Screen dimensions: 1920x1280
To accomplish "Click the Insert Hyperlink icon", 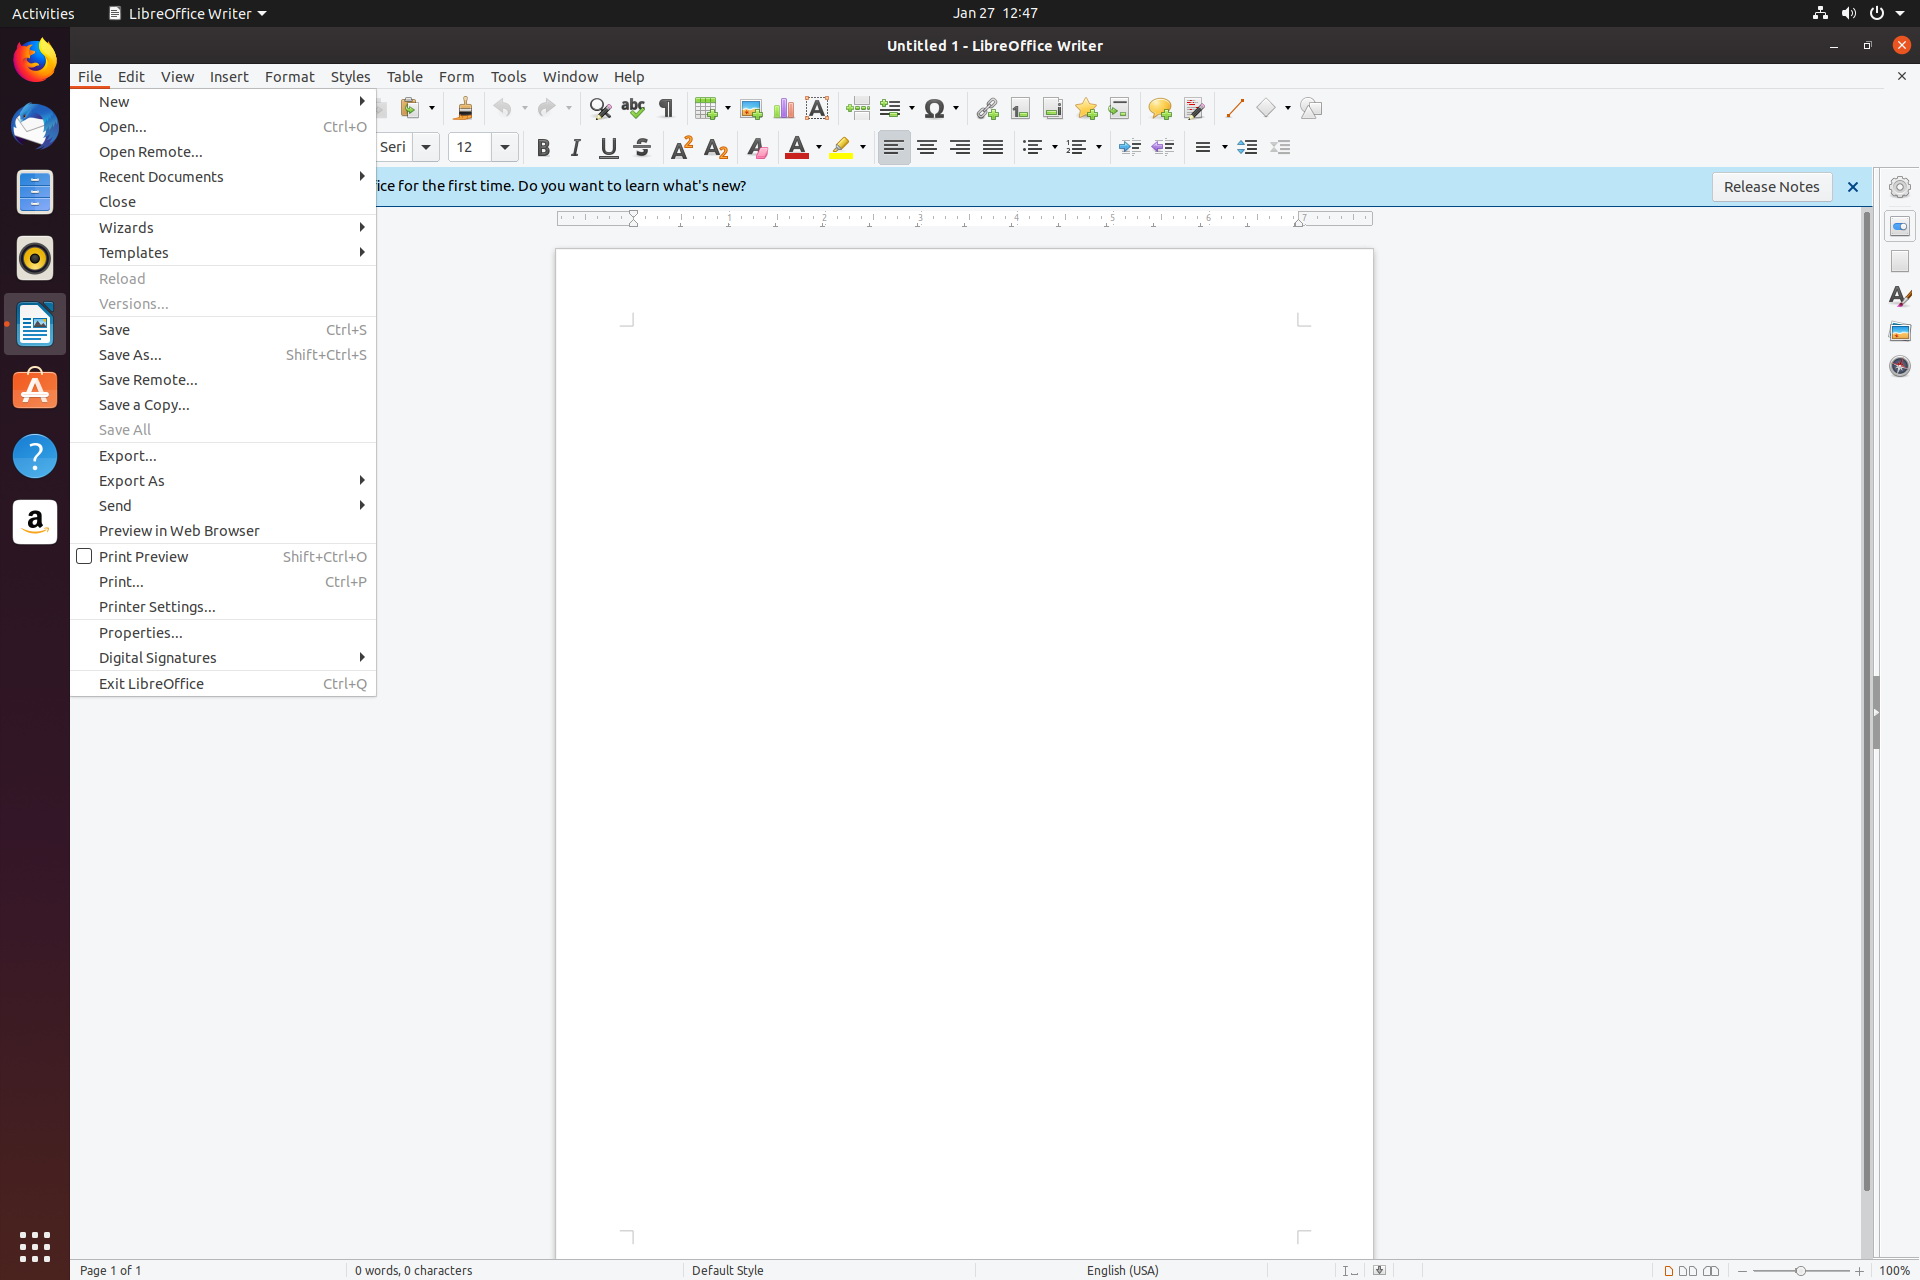I will pos(987,108).
